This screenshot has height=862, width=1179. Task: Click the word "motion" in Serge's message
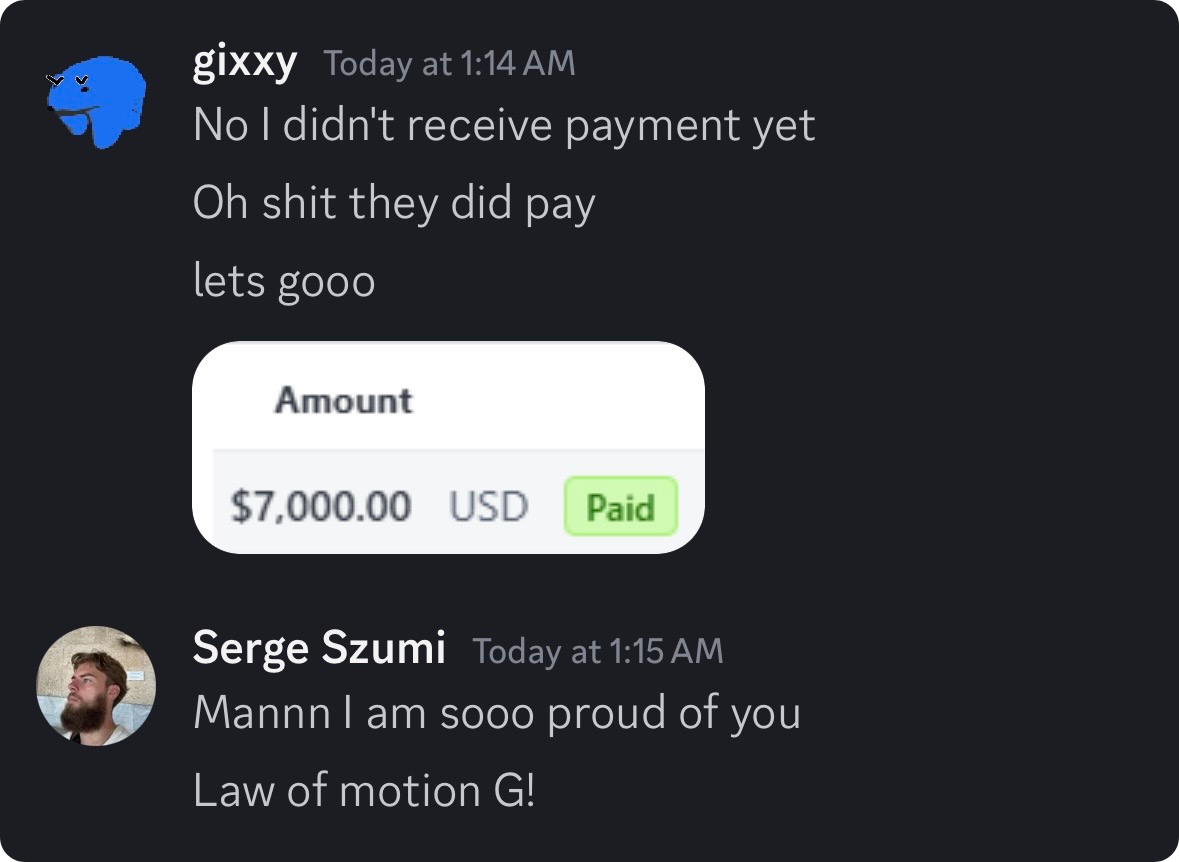coord(410,792)
